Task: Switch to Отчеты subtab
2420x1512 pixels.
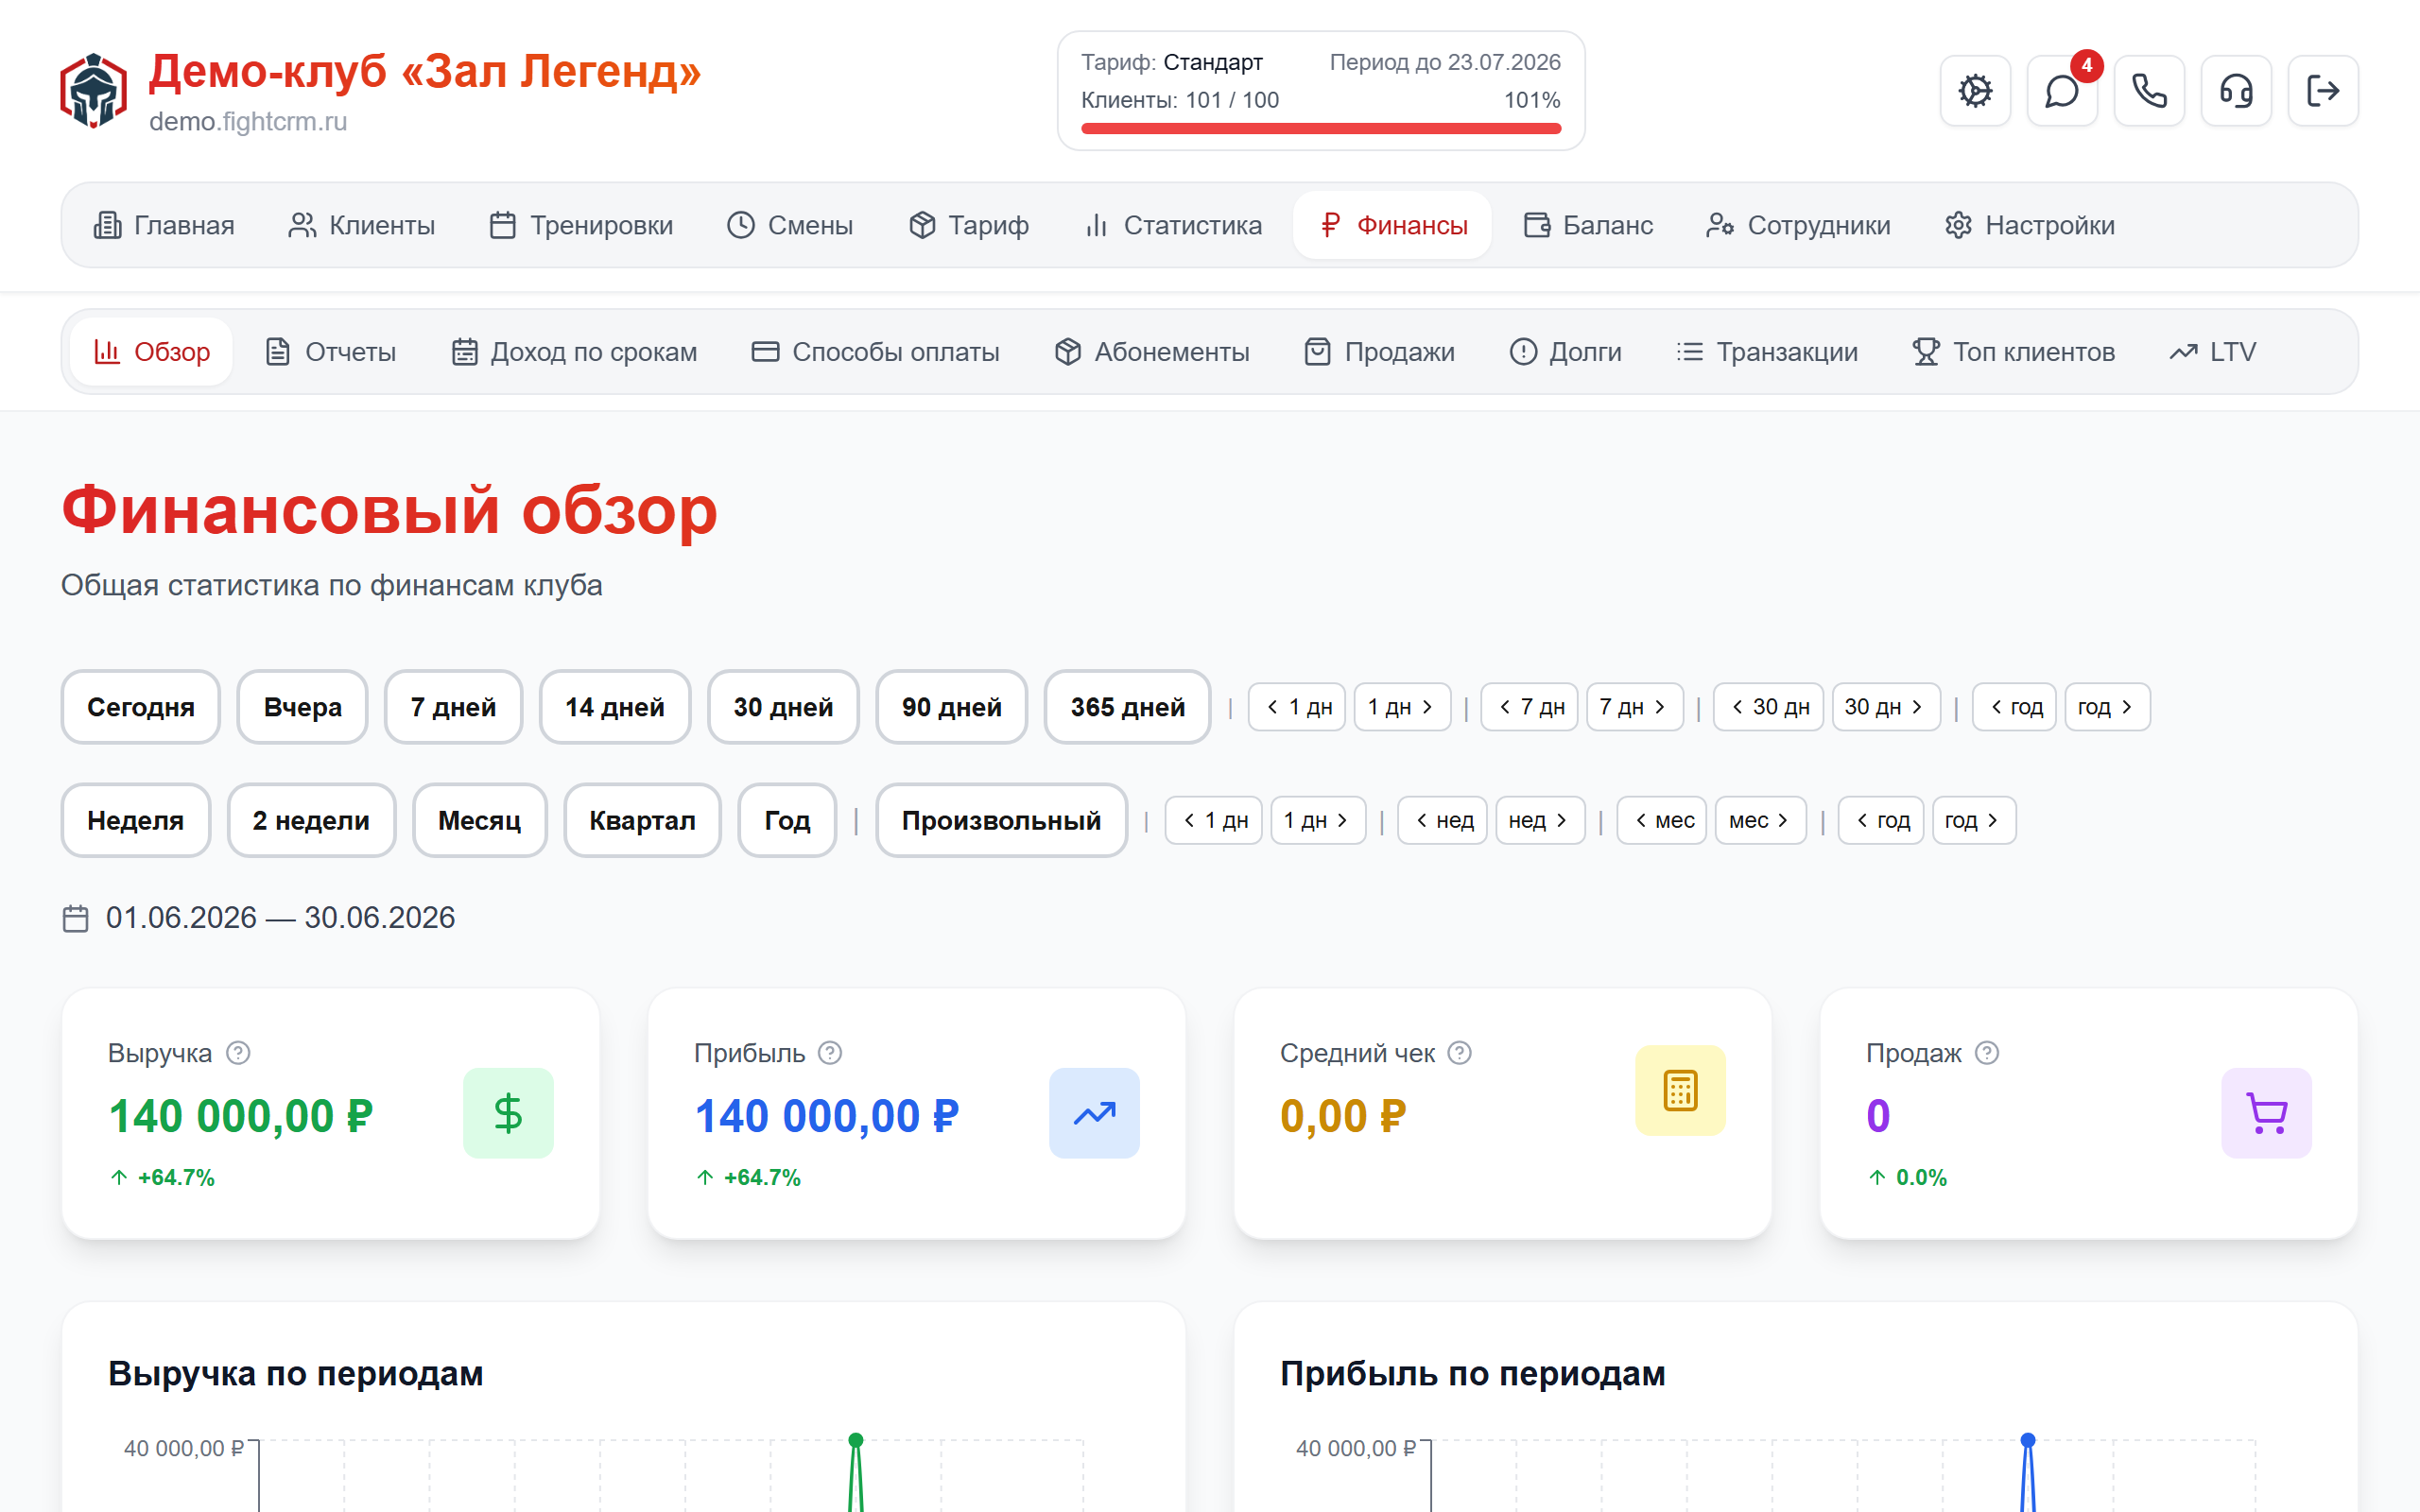Action: click(x=331, y=352)
